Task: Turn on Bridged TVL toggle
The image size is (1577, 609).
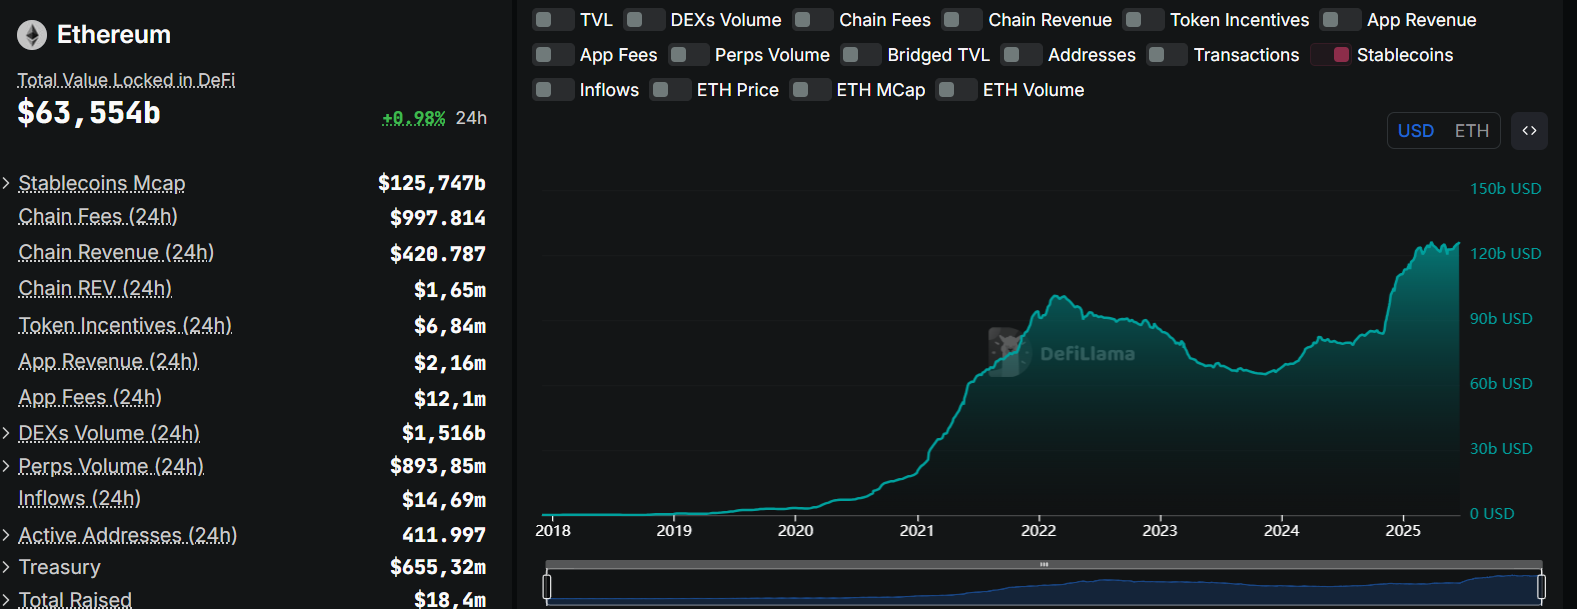Action: [860, 55]
